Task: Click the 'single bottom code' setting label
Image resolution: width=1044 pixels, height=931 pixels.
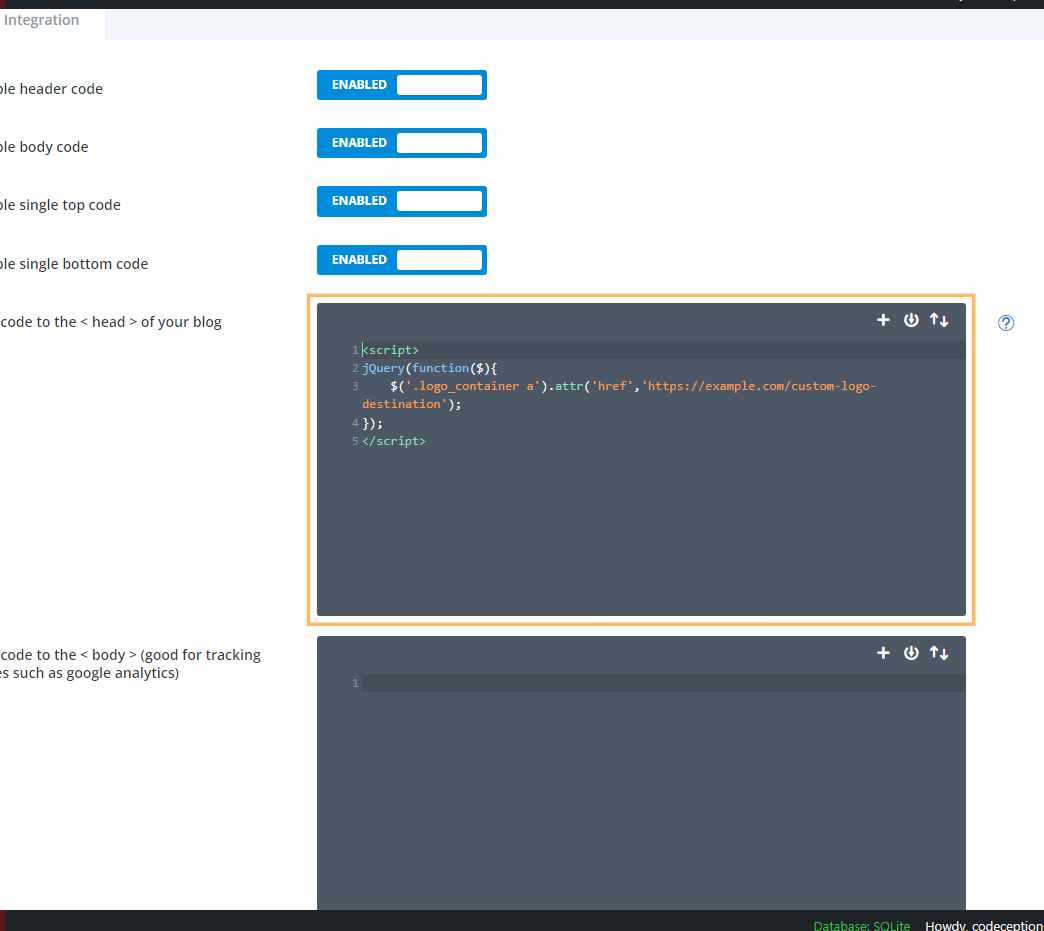Action: pyautogui.click(x=74, y=264)
